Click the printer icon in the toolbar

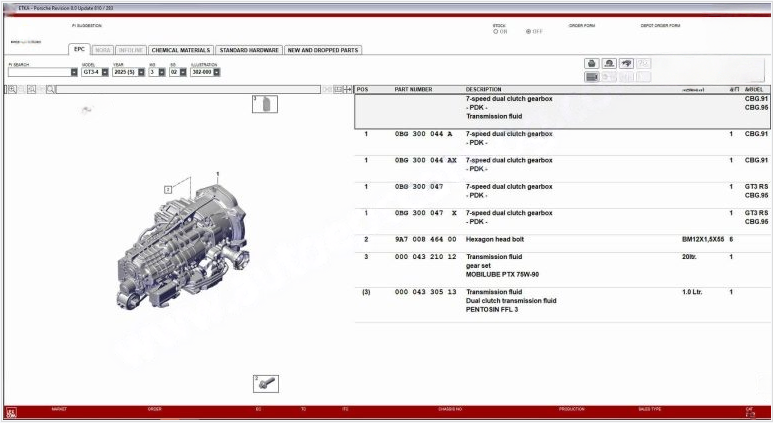591,63
